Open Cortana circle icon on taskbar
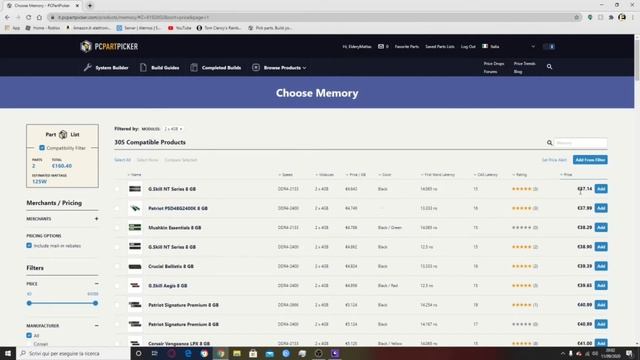This screenshot has height=360, width=640. coord(139,353)
